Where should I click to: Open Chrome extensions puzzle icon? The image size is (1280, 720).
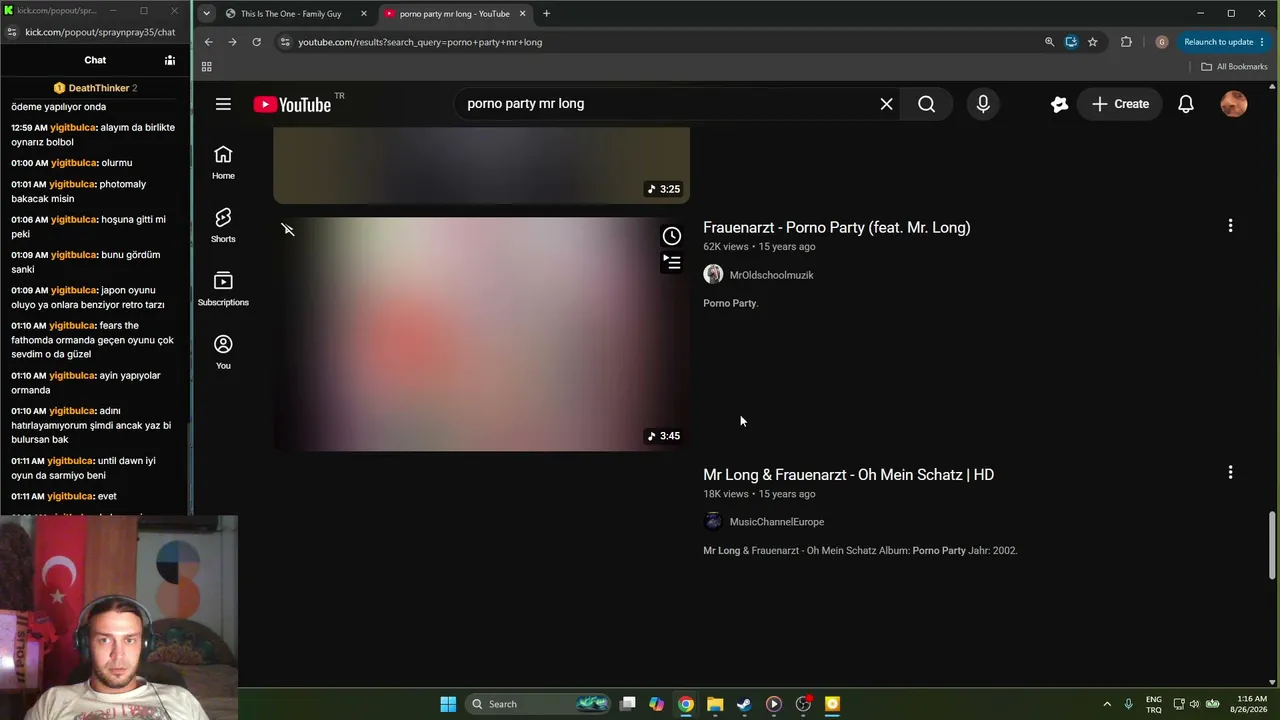click(1126, 42)
